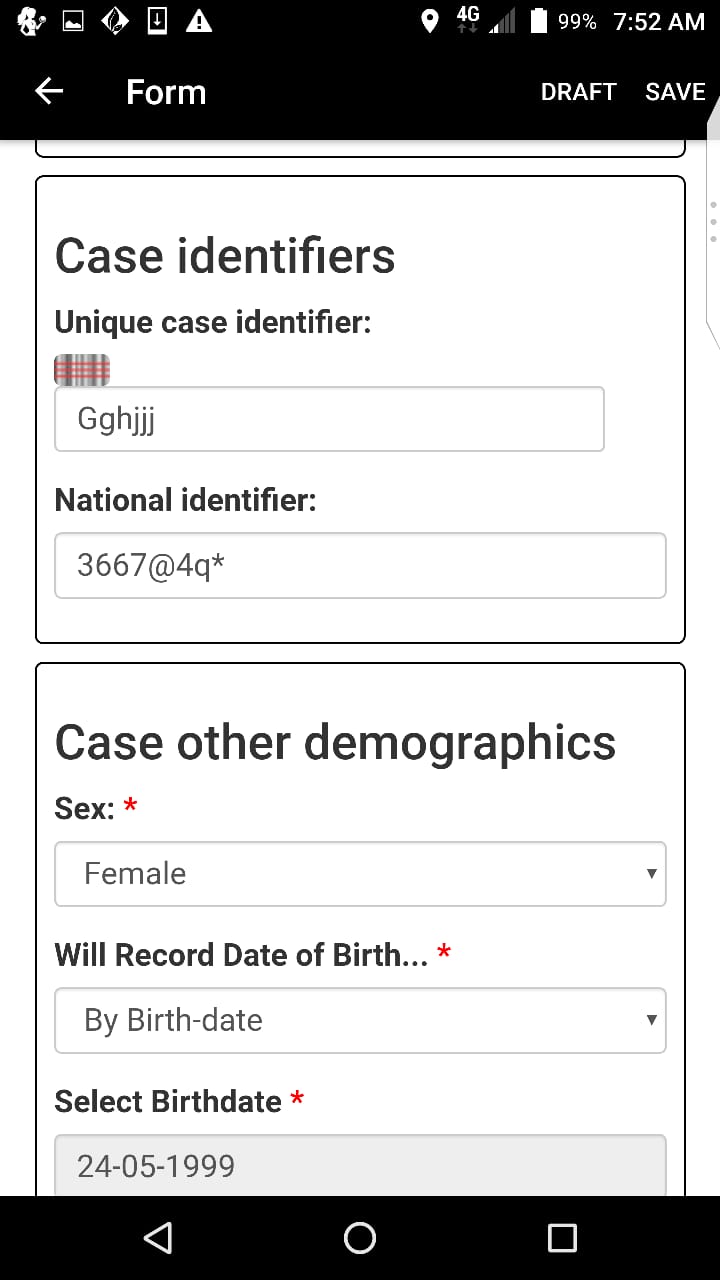Tap SAVE in the top bar
Image resolution: width=720 pixels, height=1280 pixels.
coord(675,92)
